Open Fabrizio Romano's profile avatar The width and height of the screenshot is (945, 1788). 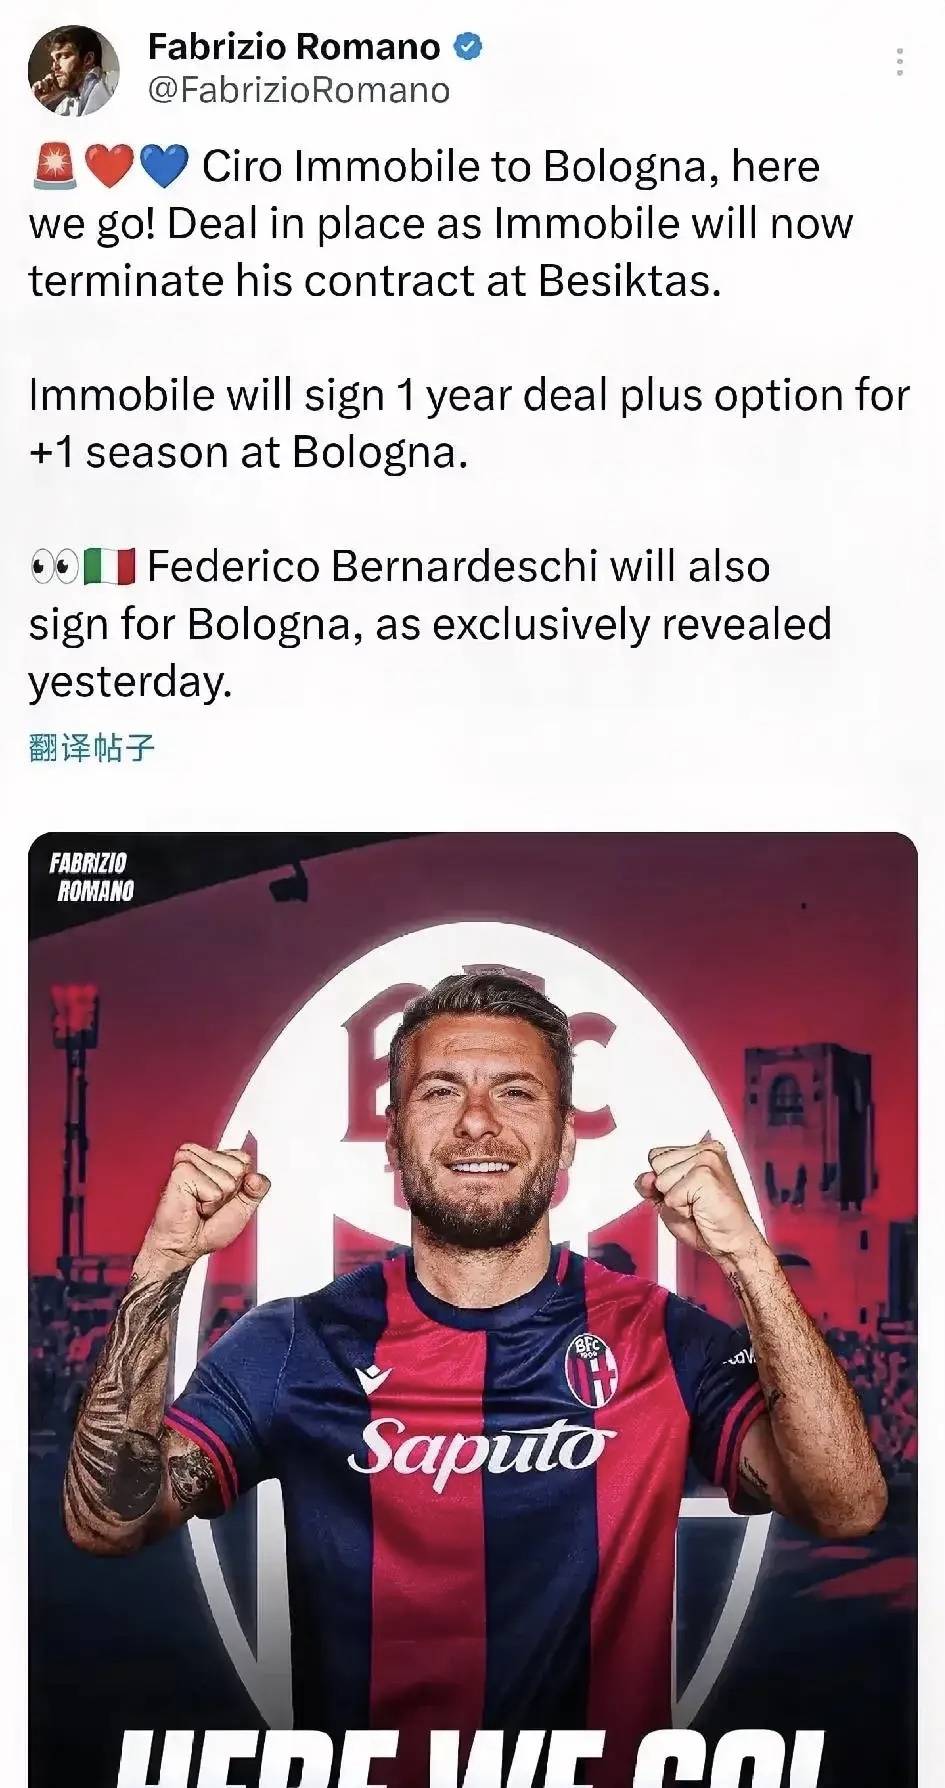pyautogui.click(x=73, y=70)
